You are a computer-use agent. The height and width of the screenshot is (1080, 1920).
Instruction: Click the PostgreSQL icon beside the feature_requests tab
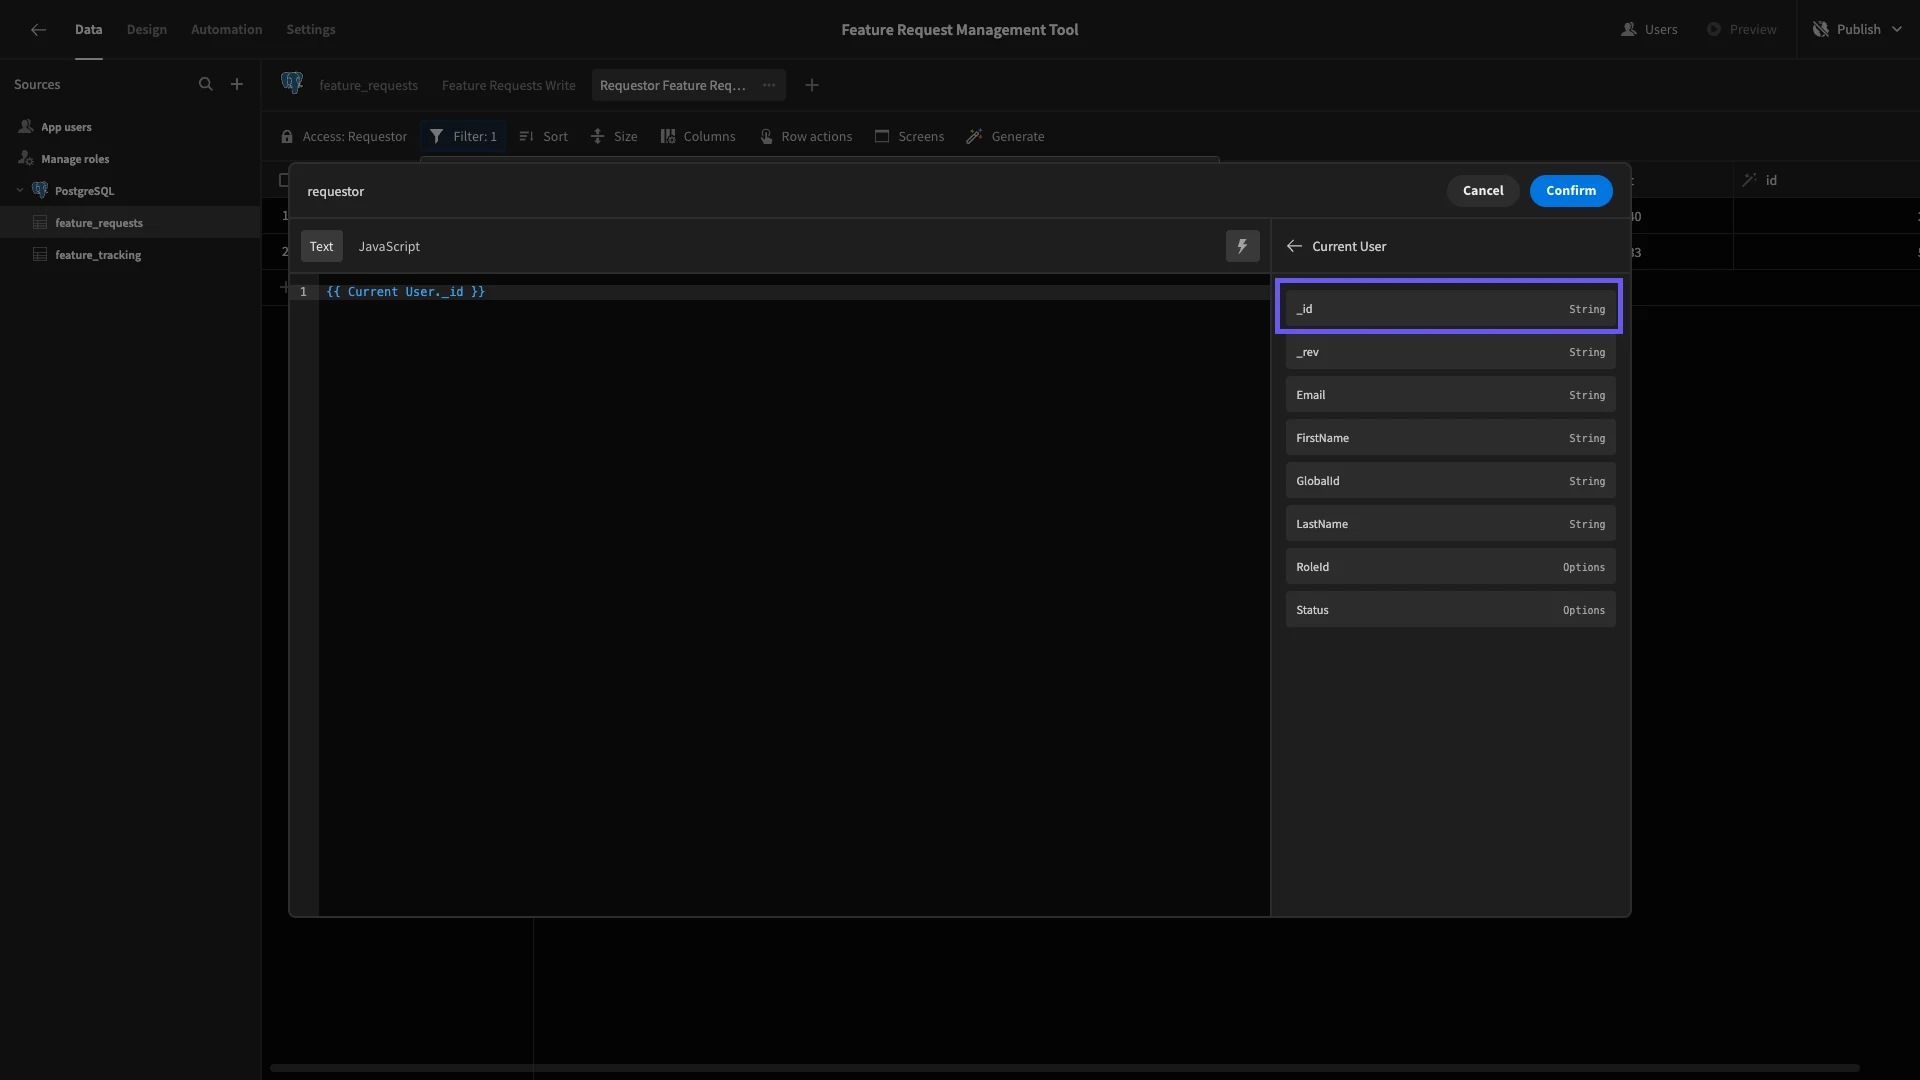292,84
